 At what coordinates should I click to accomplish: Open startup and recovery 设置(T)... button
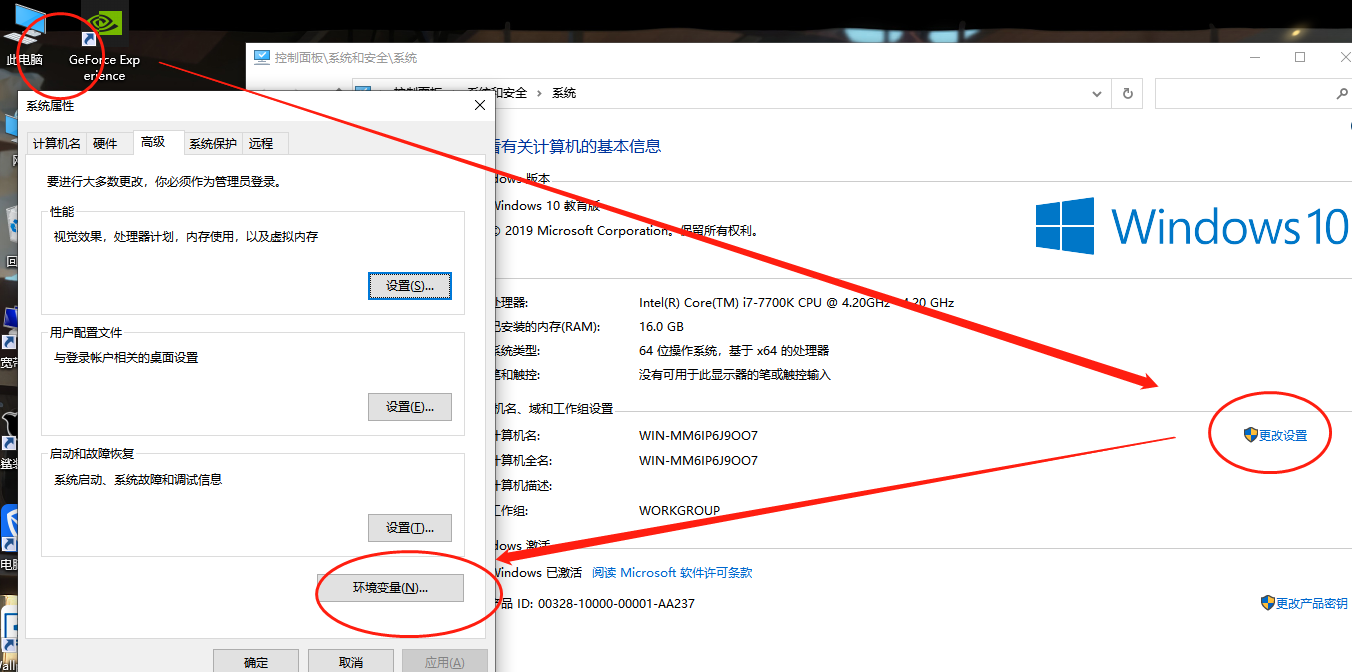tap(410, 528)
